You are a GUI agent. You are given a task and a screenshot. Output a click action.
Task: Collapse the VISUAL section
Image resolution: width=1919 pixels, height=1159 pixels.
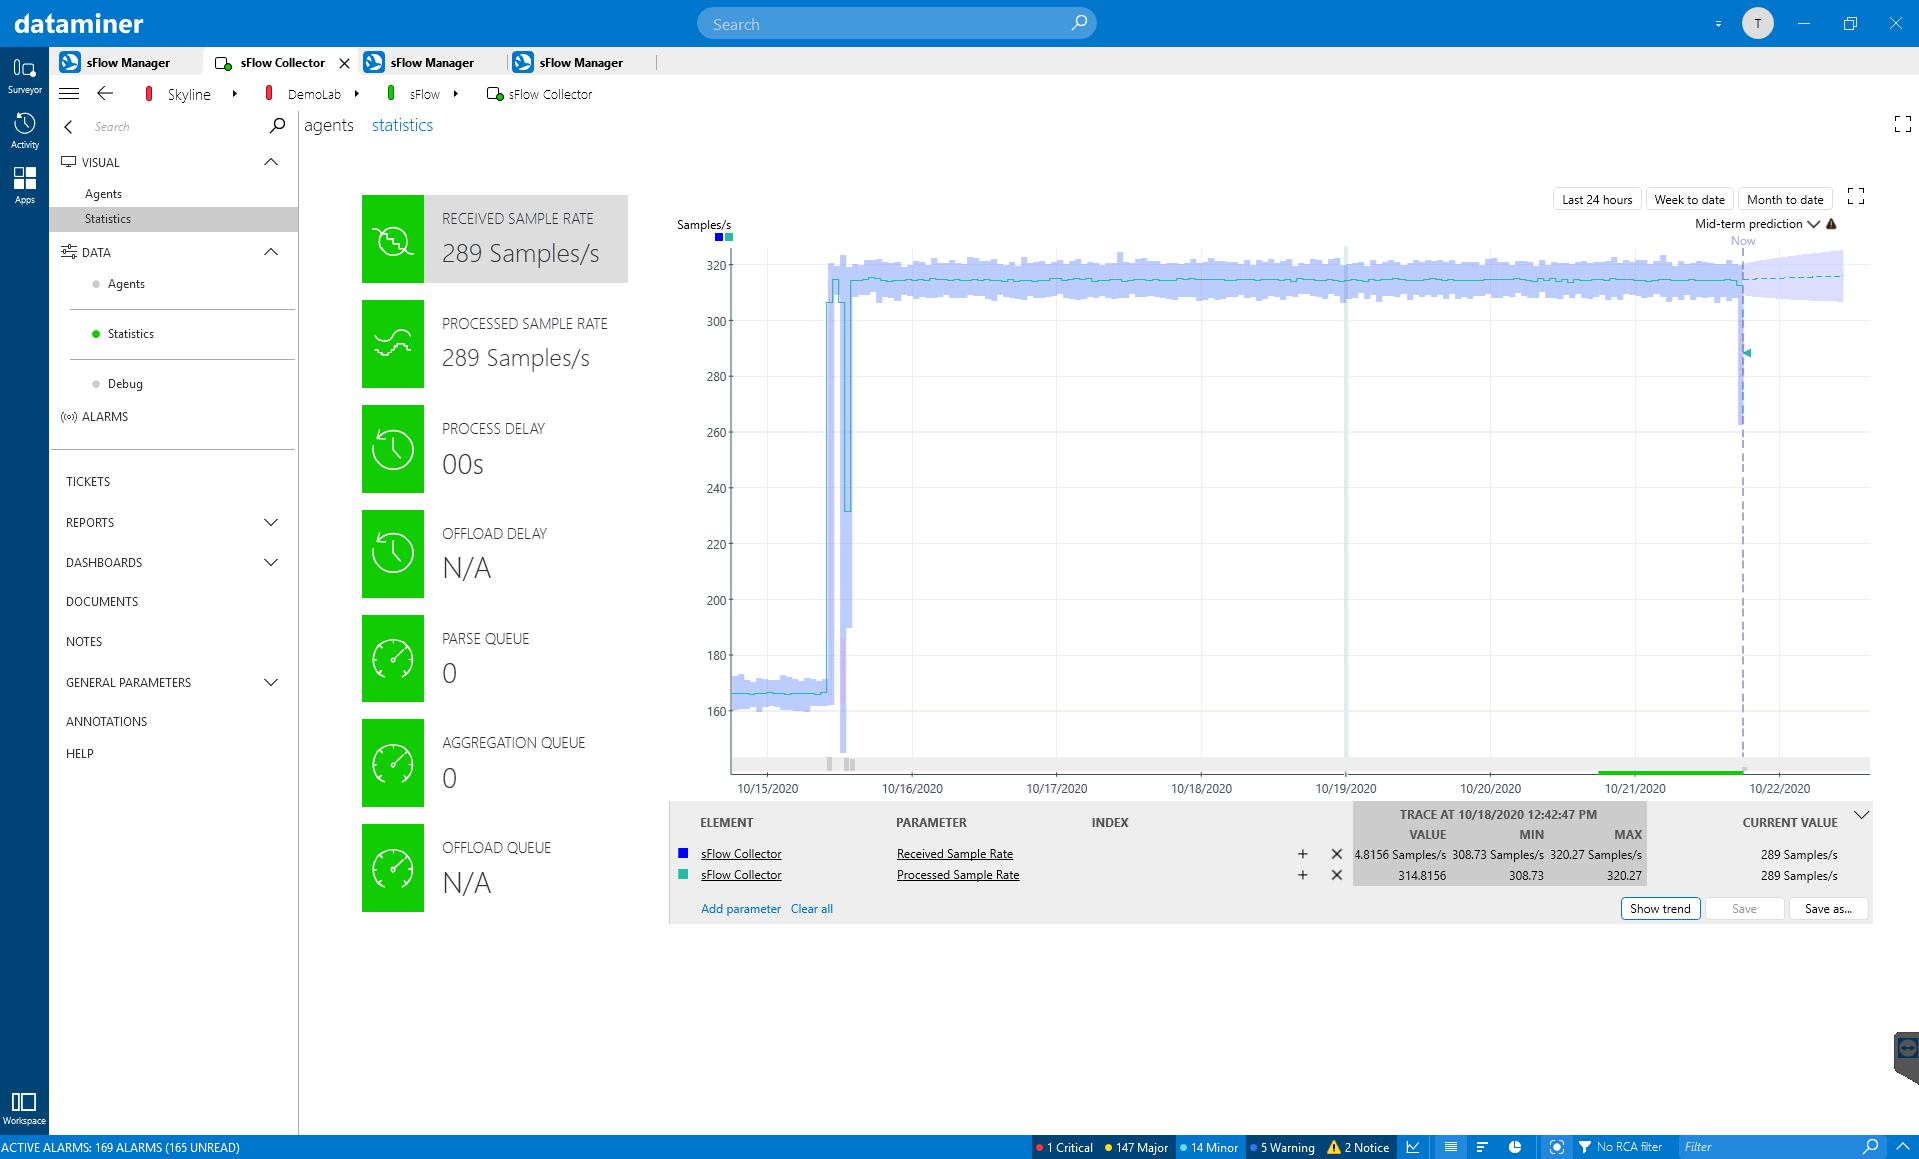point(270,162)
